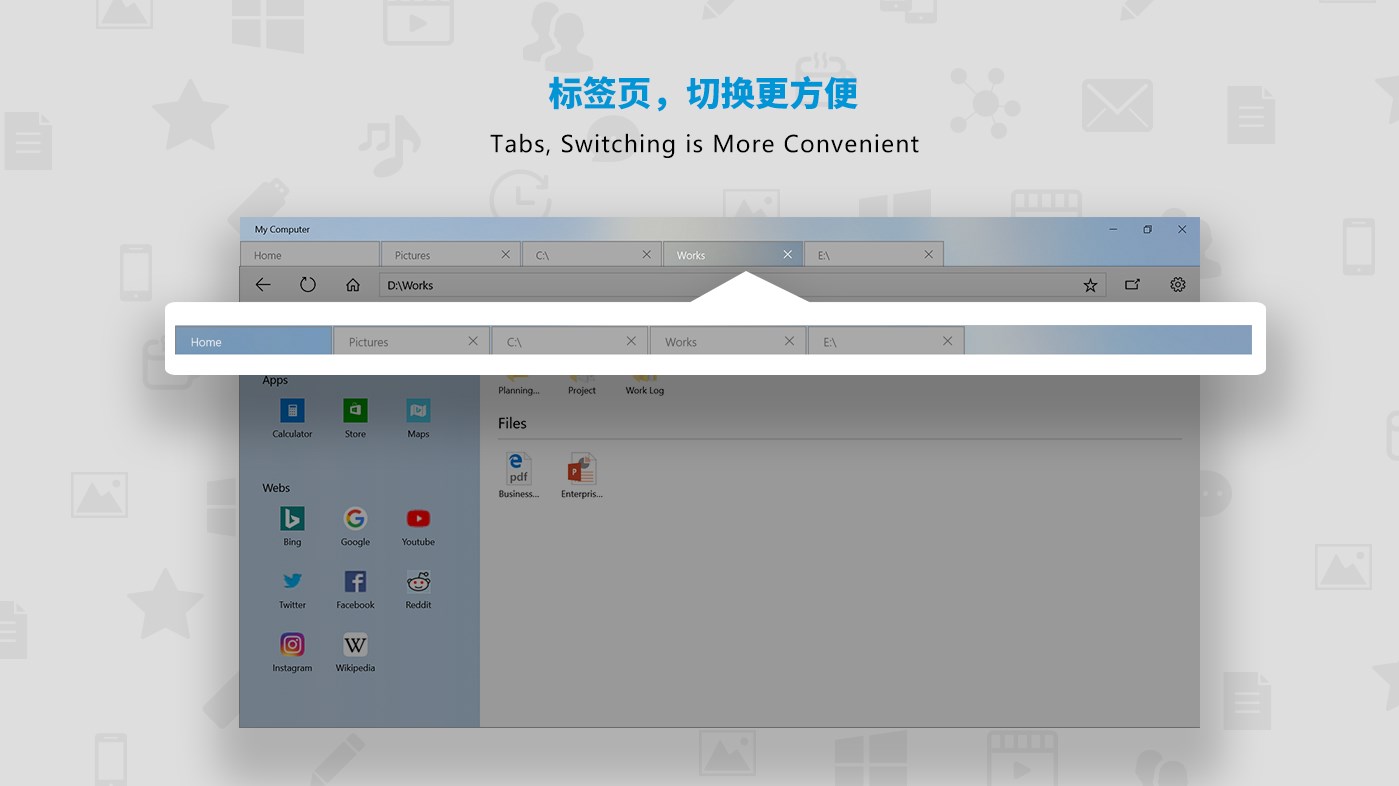Image resolution: width=1399 pixels, height=786 pixels.
Task: Launch the Store app shortcut
Action: (x=355, y=412)
